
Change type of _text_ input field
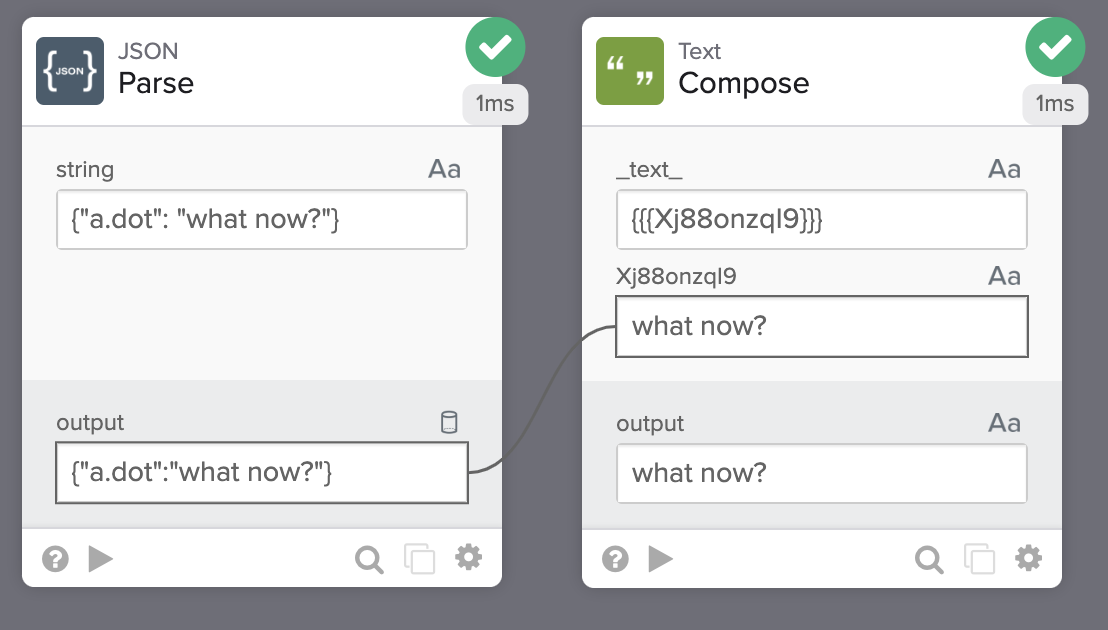click(1004, 169)
